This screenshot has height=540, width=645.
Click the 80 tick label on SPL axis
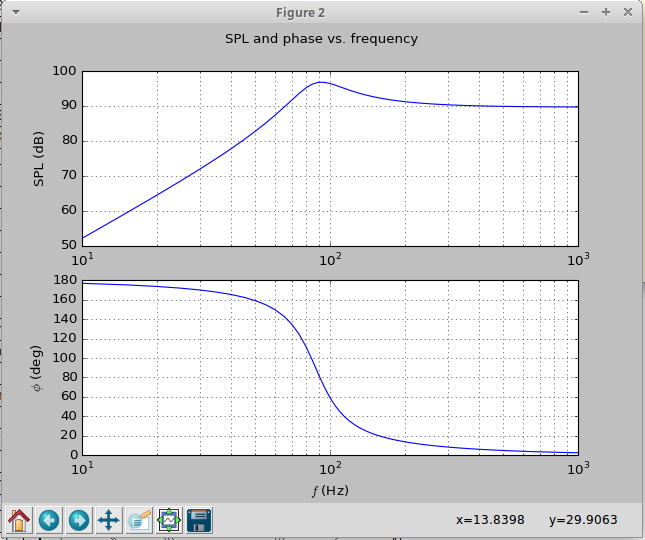[x=69, y=141]
